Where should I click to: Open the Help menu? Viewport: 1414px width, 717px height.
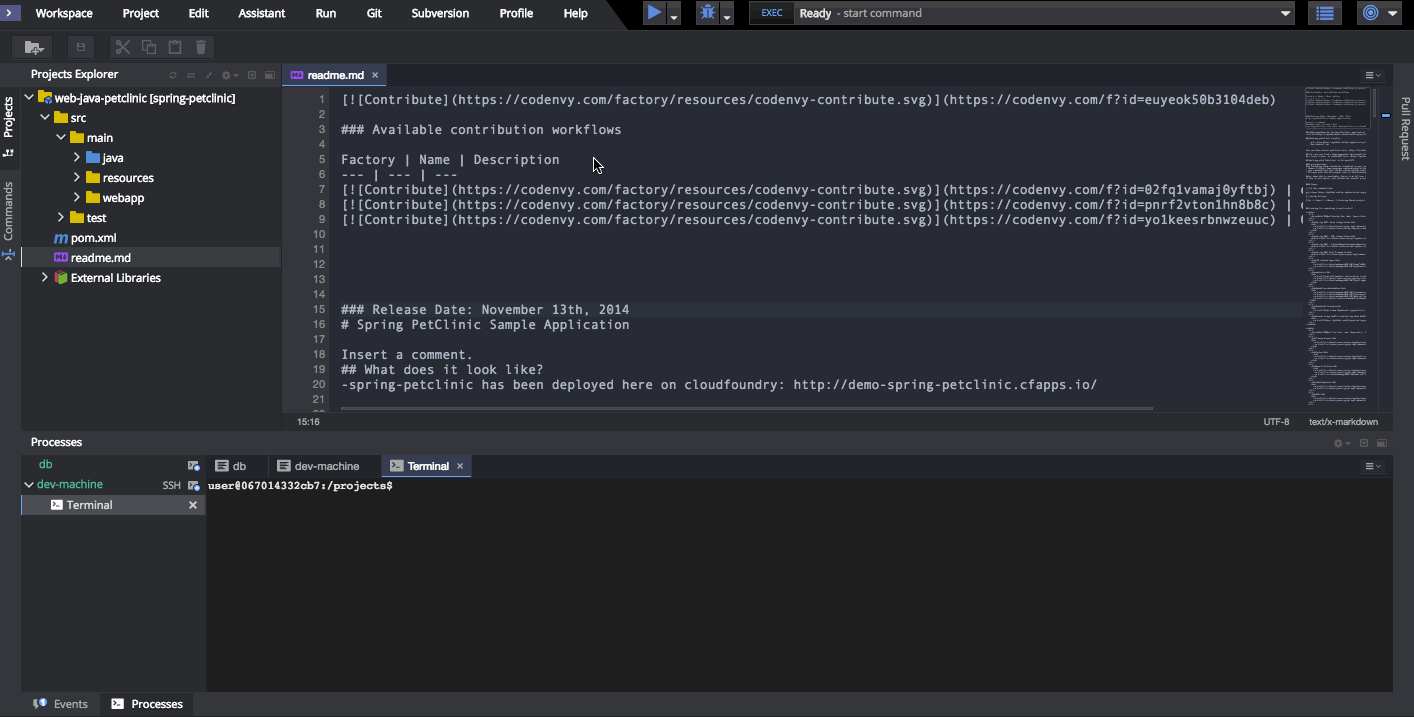point(576,13)
